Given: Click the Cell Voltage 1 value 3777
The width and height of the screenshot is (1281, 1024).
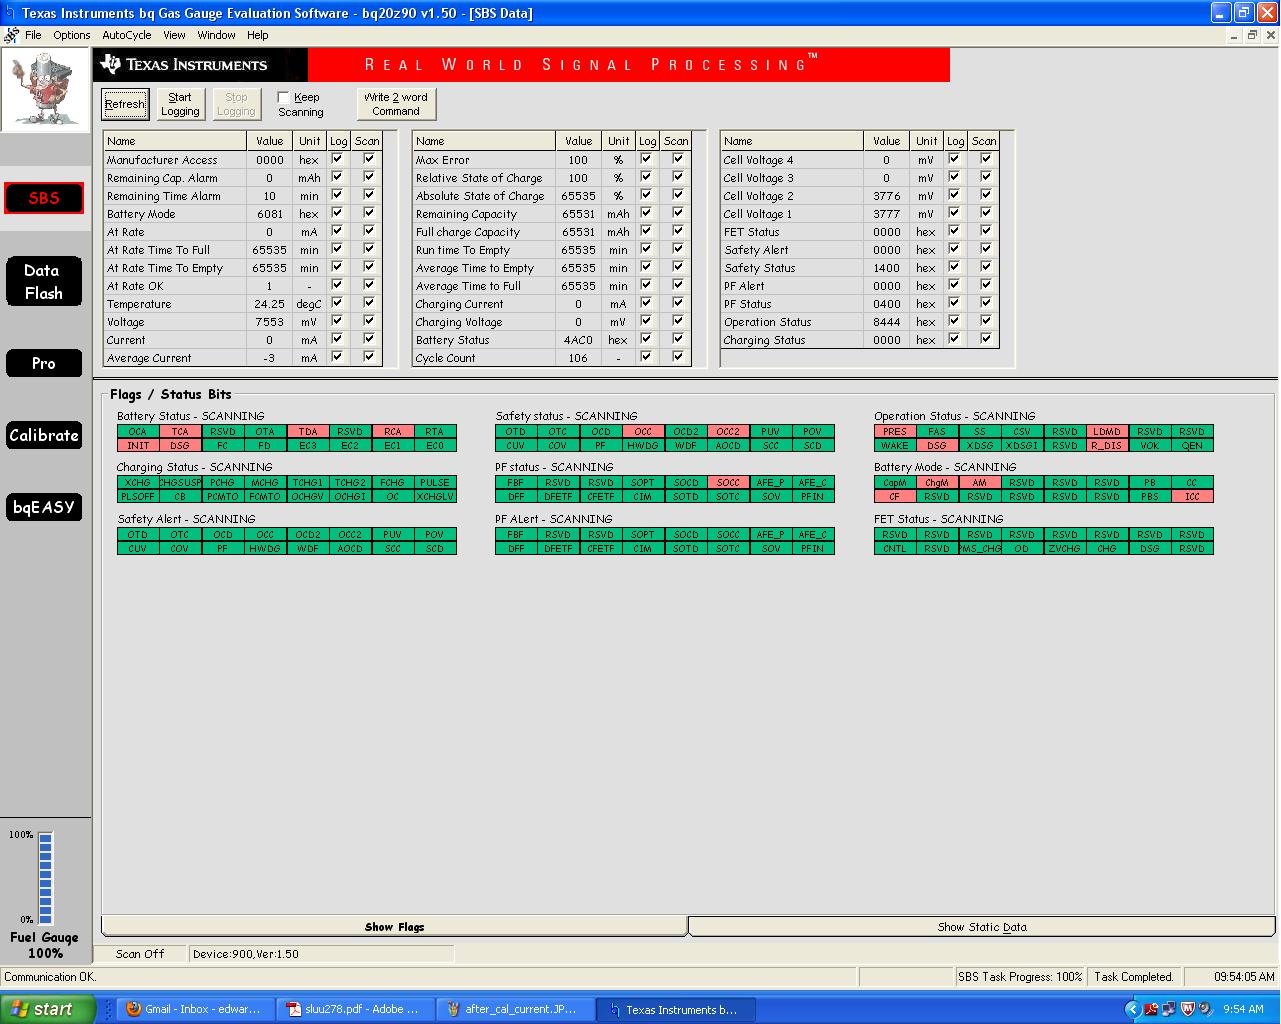Looking at the screenshot, I should coord(887,214).
